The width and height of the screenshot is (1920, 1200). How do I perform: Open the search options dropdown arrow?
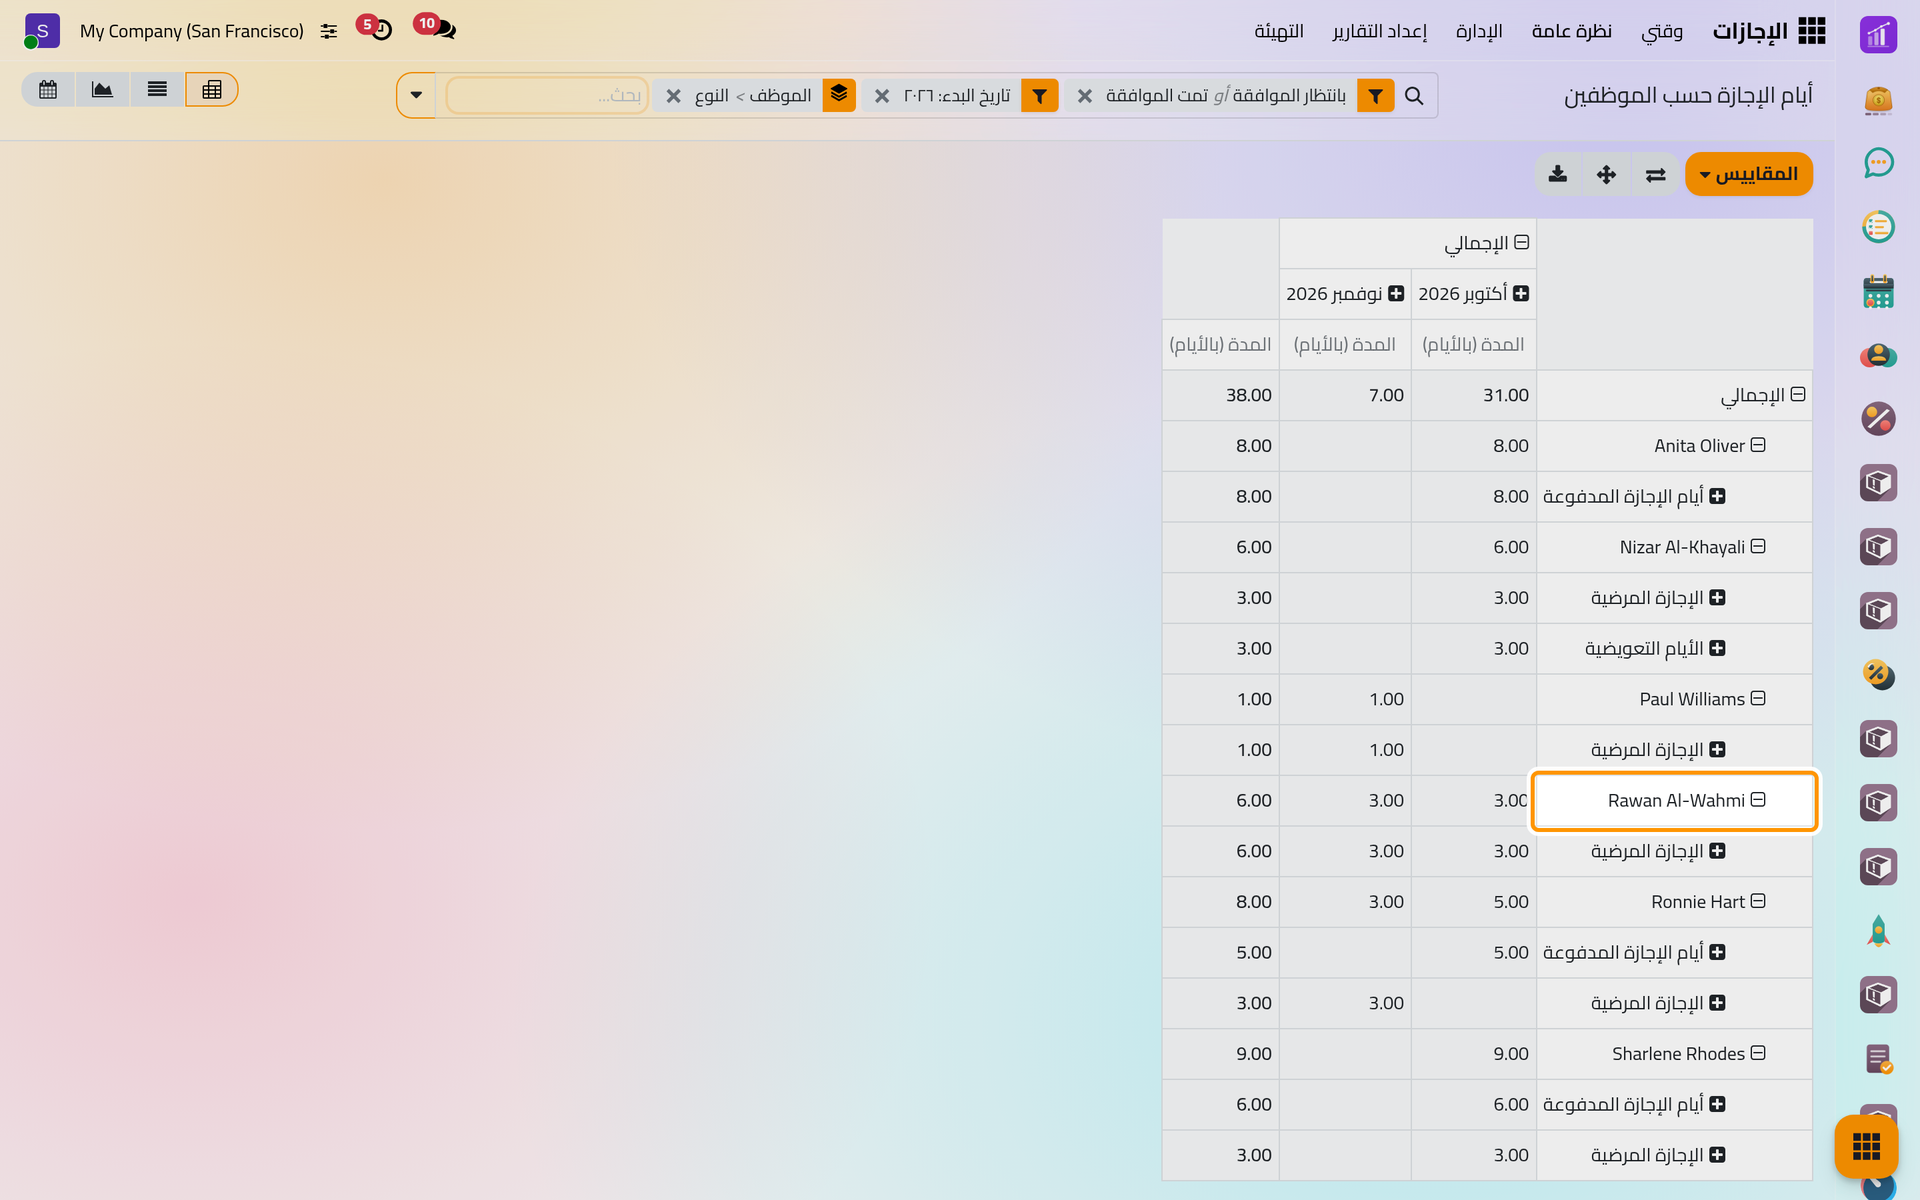(416, 96)
